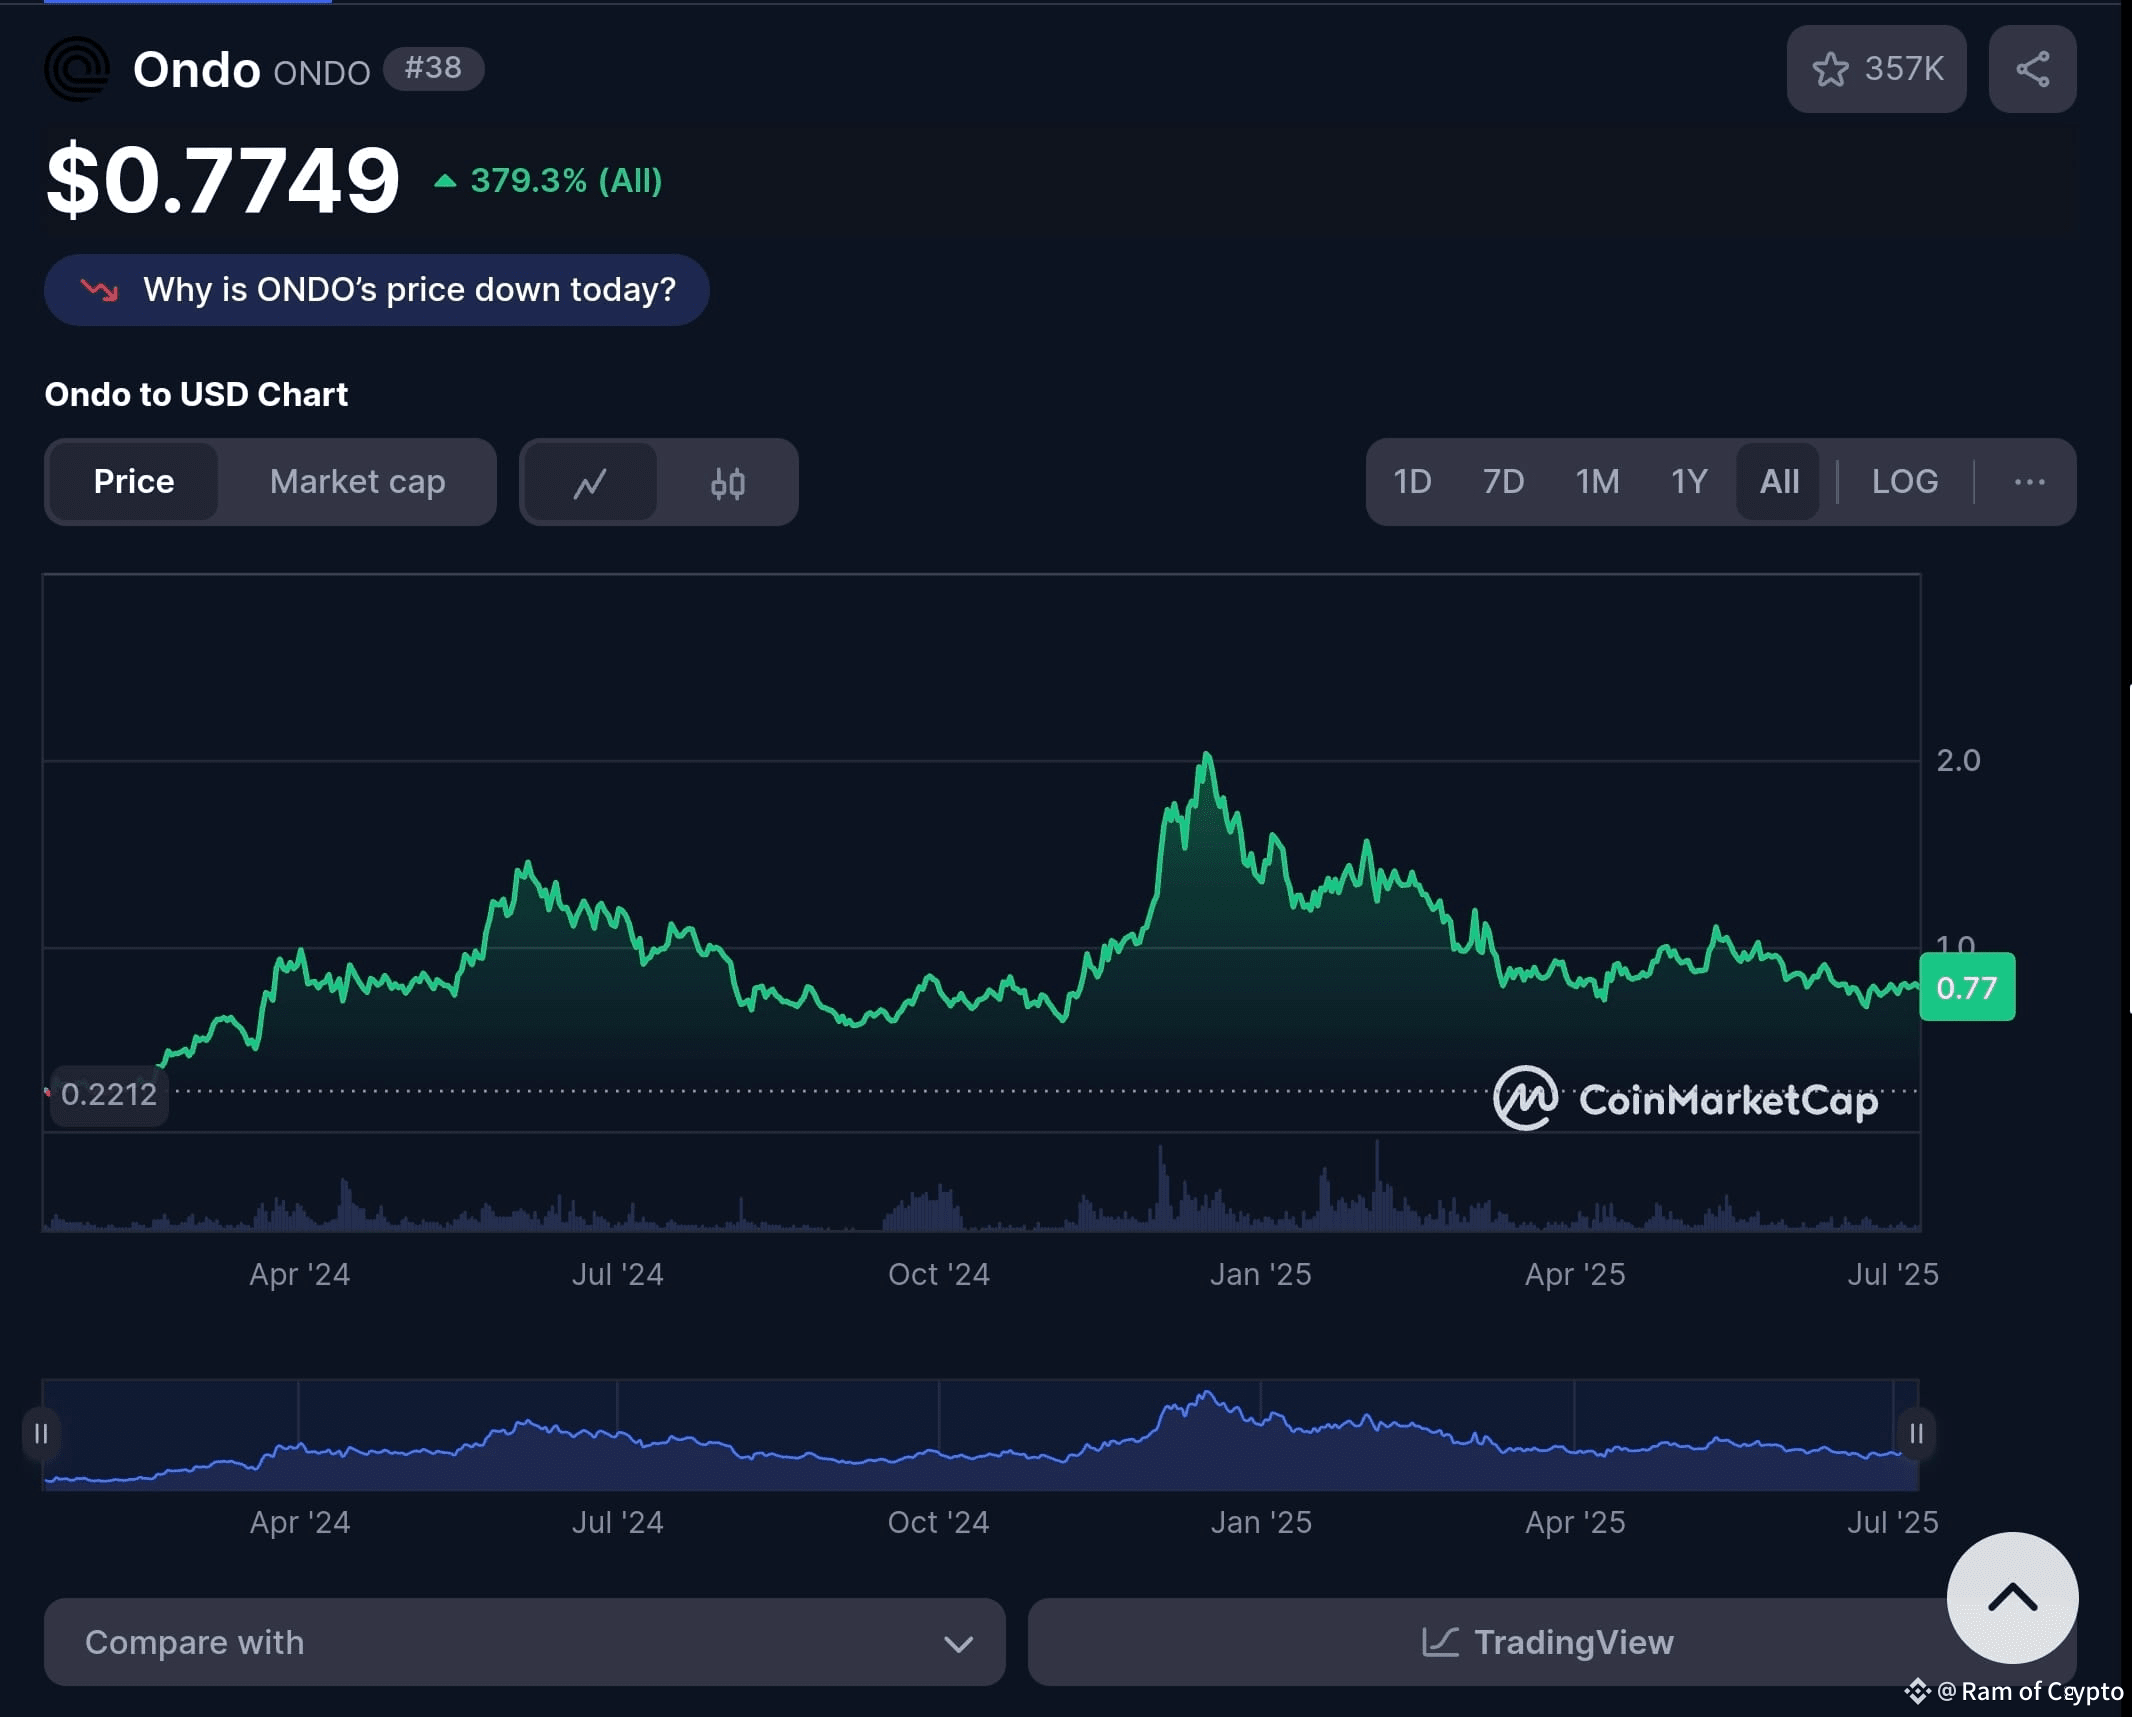Switch to candlestick chart icon
This screenshot has width=2132, height=1717.
point(727,483)
